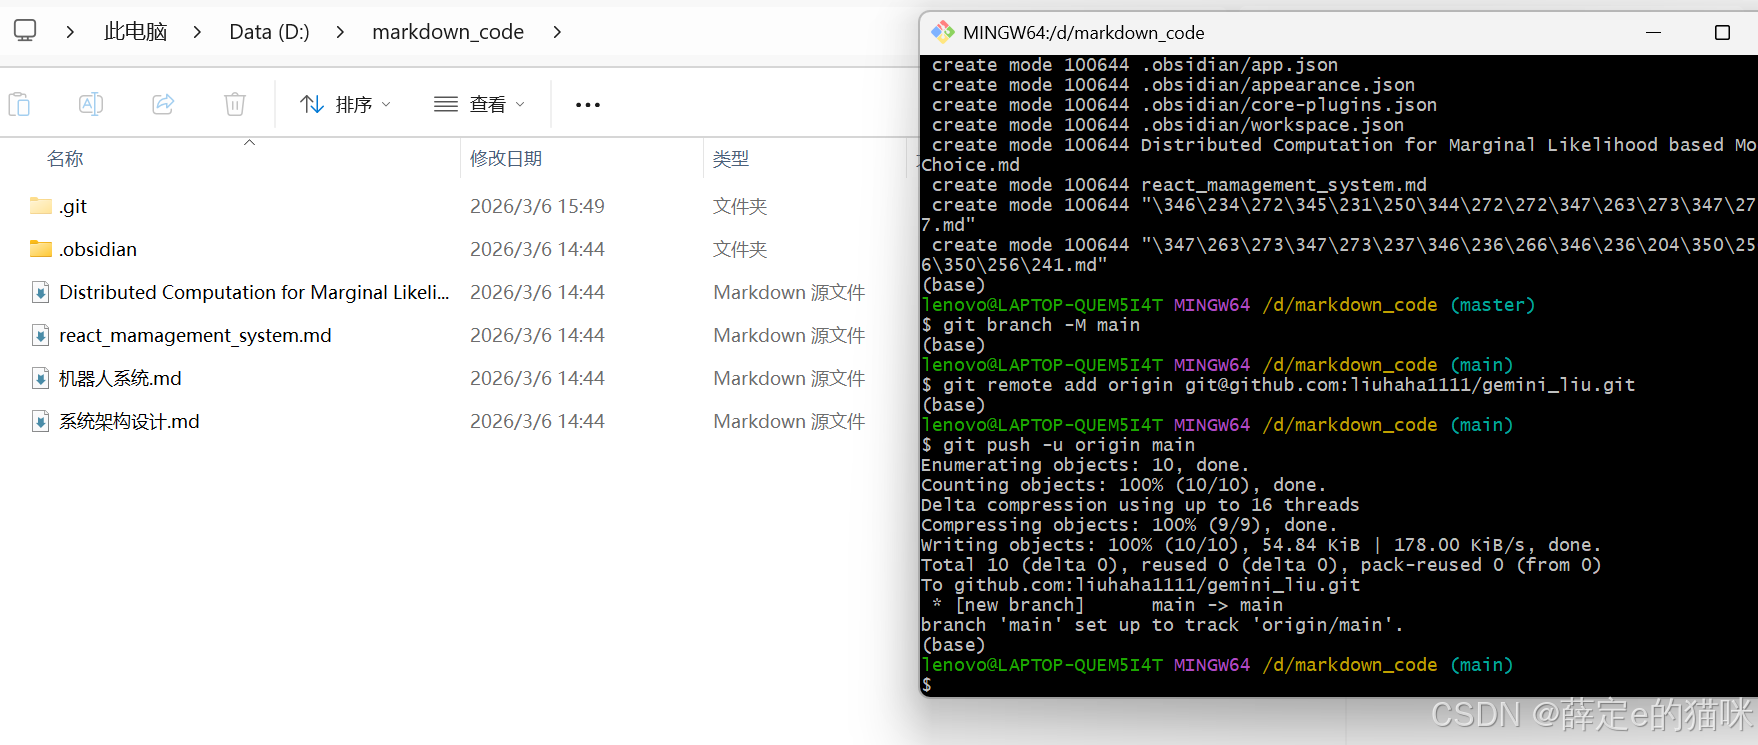Click the Paste clipboard icon in Explorer toolbar
Image resolution: width=1758 pixels, height=745 pixels.
pos(19,104)
